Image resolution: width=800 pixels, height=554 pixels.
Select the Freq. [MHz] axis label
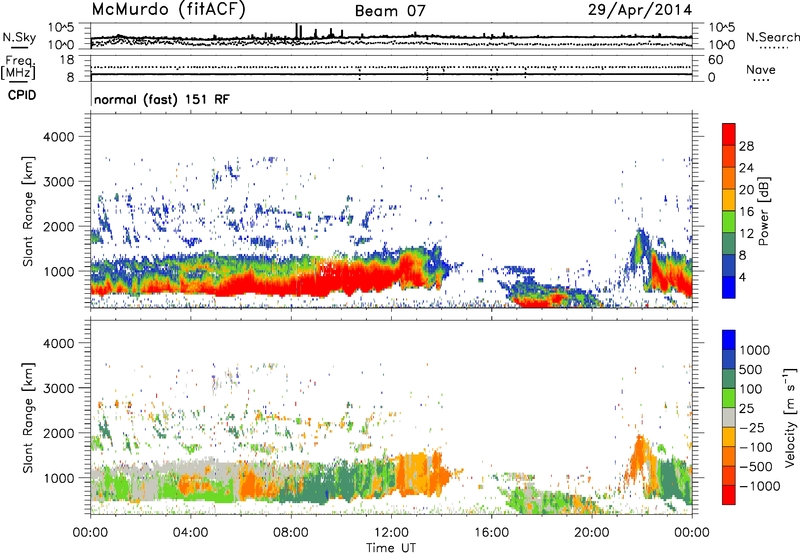coord(18,67)
